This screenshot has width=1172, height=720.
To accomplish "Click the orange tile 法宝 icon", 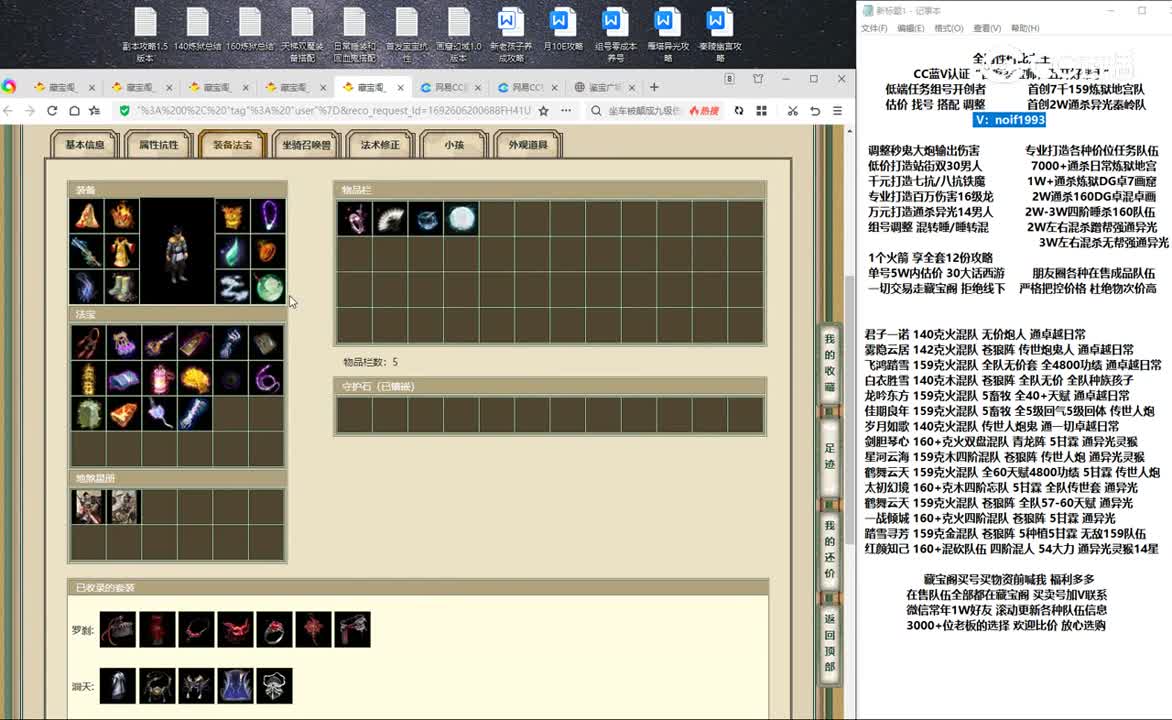I will (x=124, y=414).
